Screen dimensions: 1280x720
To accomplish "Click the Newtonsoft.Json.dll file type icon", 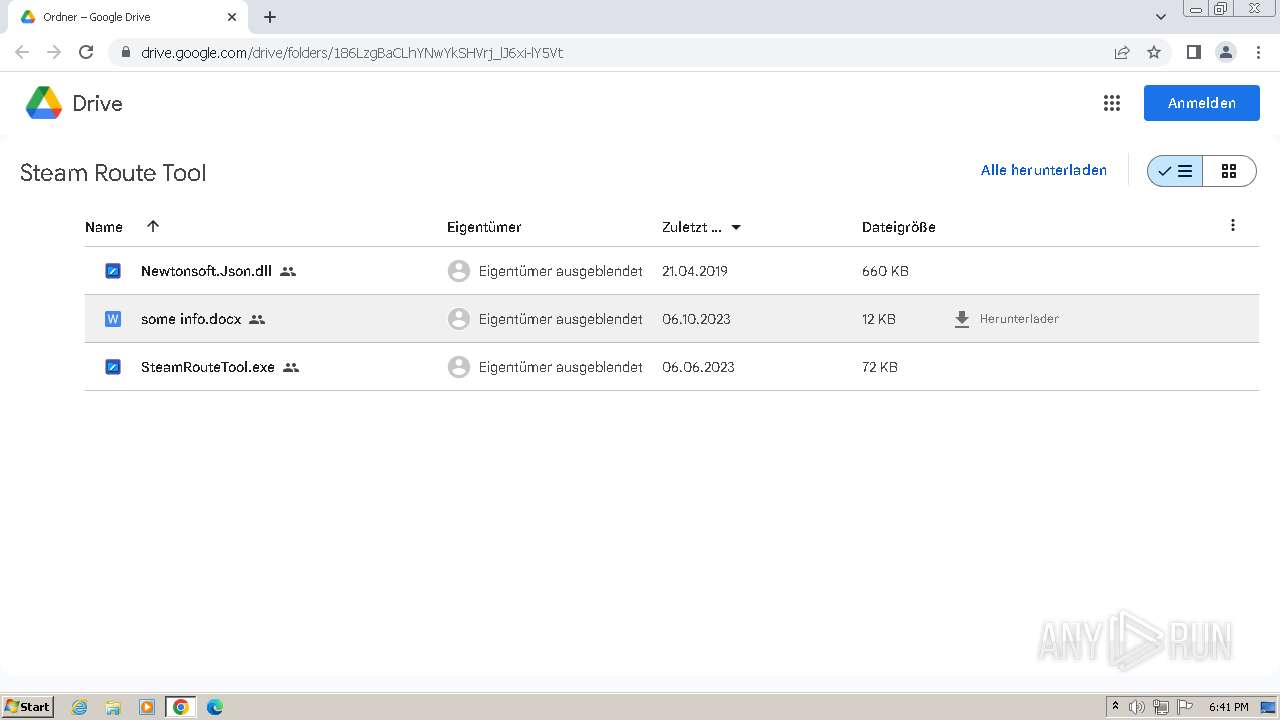I will pos(113,271).
